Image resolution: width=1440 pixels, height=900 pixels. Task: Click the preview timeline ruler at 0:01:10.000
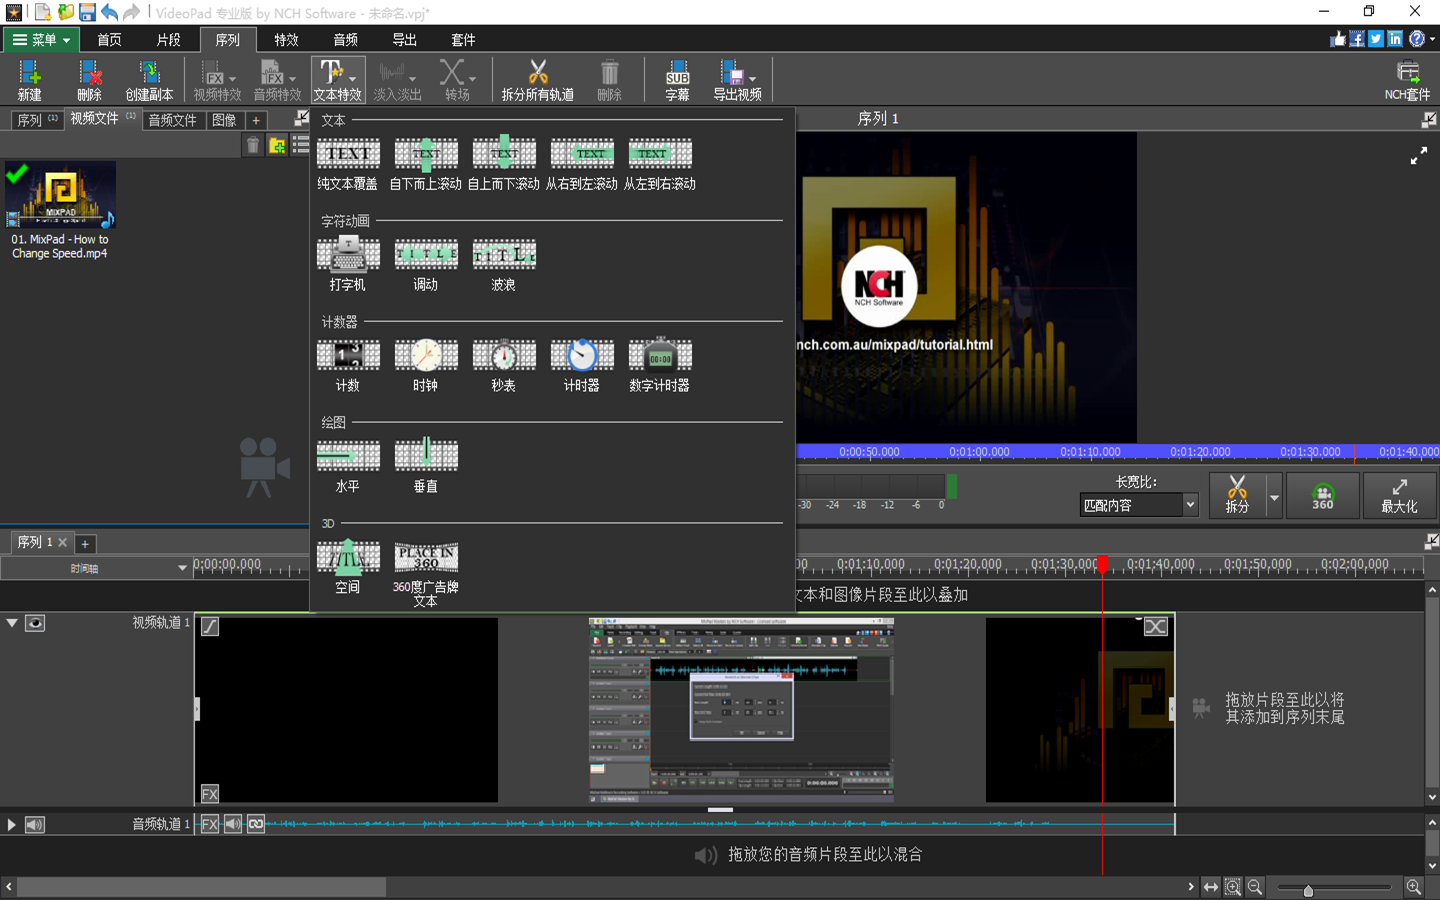coord(1090,452)
